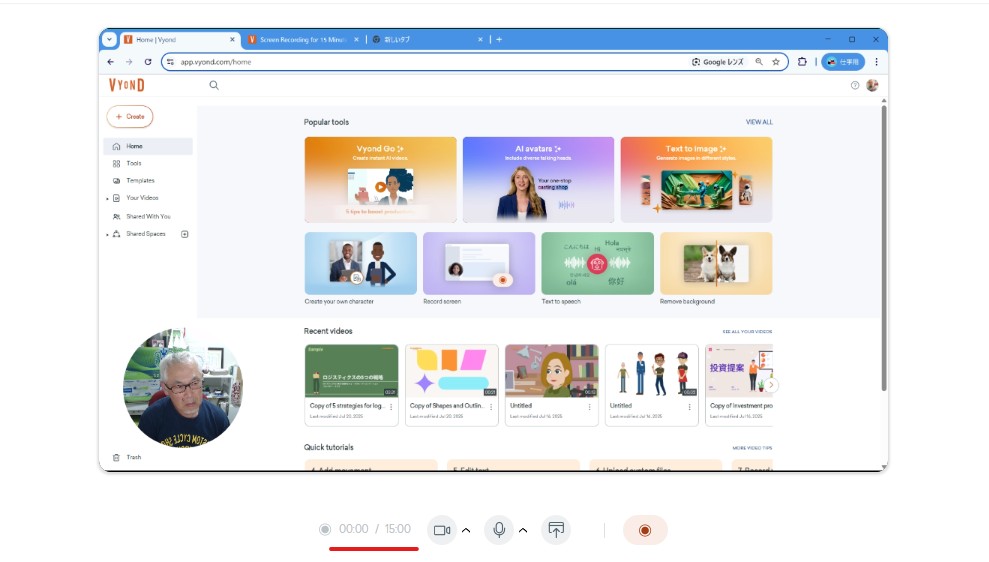Select the Home | Vyond tab
Image resolution: width=989 pixels, height=562 pixels.
180,39
